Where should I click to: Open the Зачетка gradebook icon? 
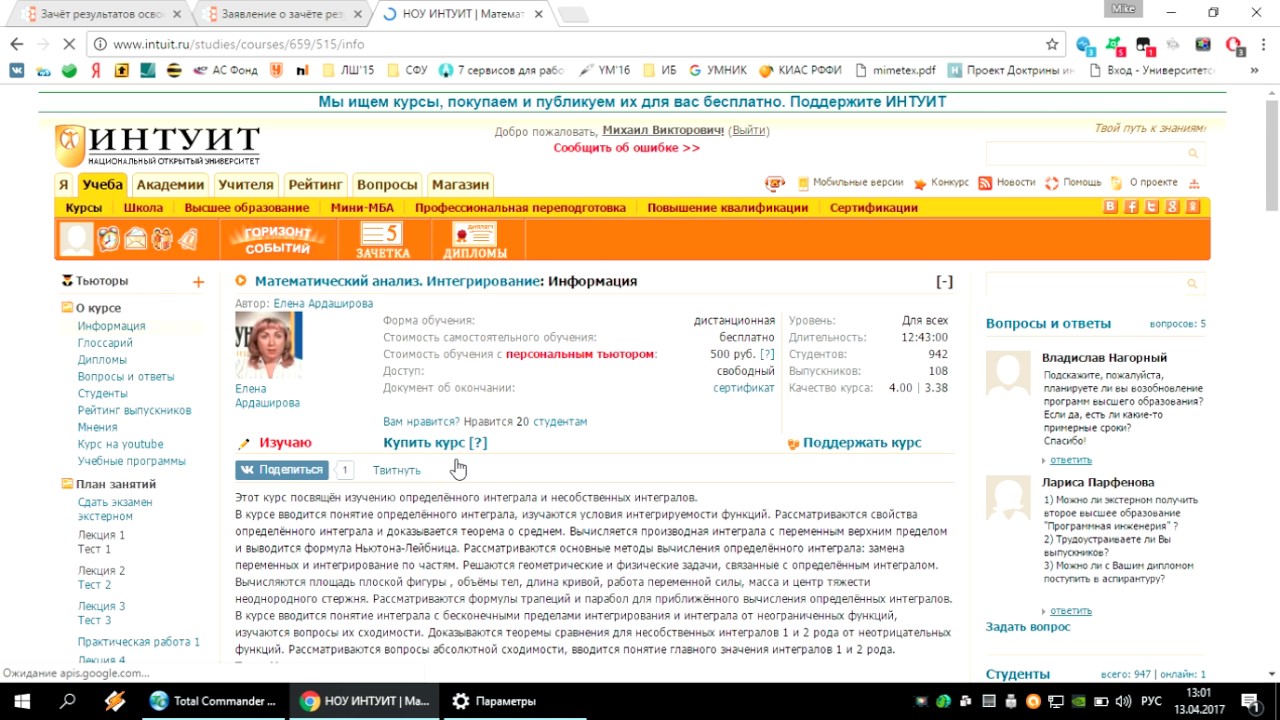tap(383, 240)
